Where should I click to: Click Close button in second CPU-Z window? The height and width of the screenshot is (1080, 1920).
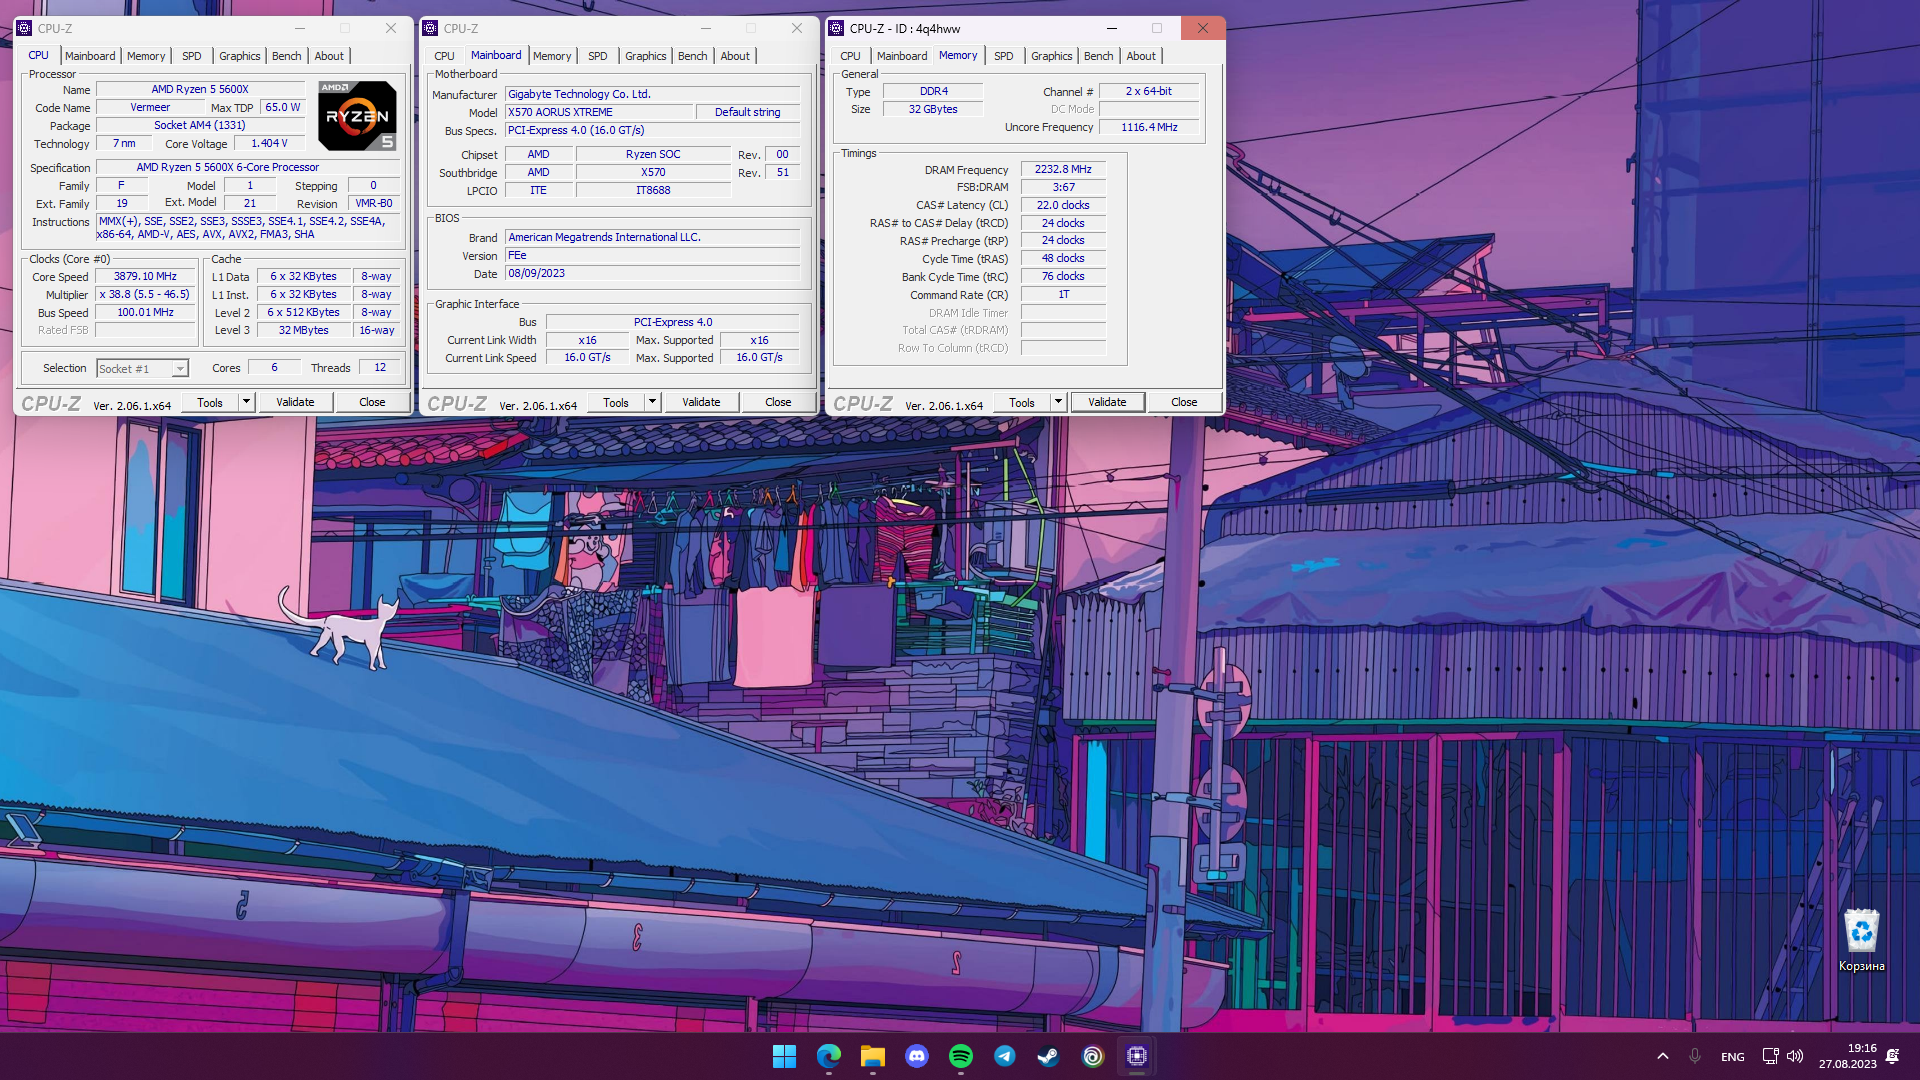[x=778, y=402]
